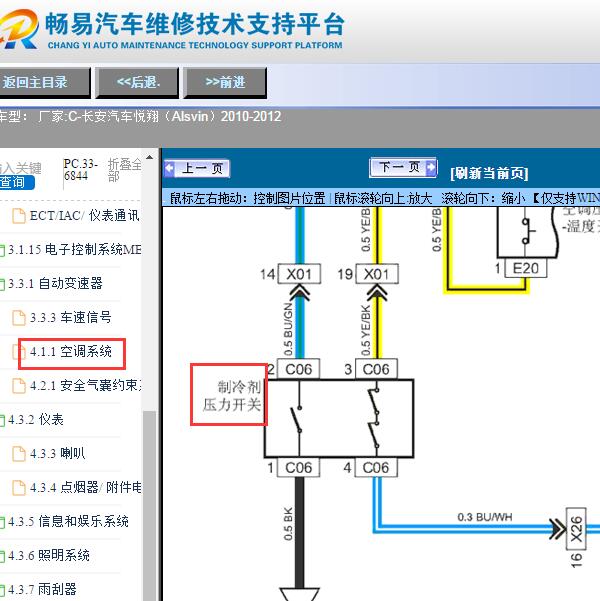Image resolution: width=600 pixels, height=601 pixels.
Task: Click vehicle model text Alsvin 2010-2012
Action: tap(226, 116)
